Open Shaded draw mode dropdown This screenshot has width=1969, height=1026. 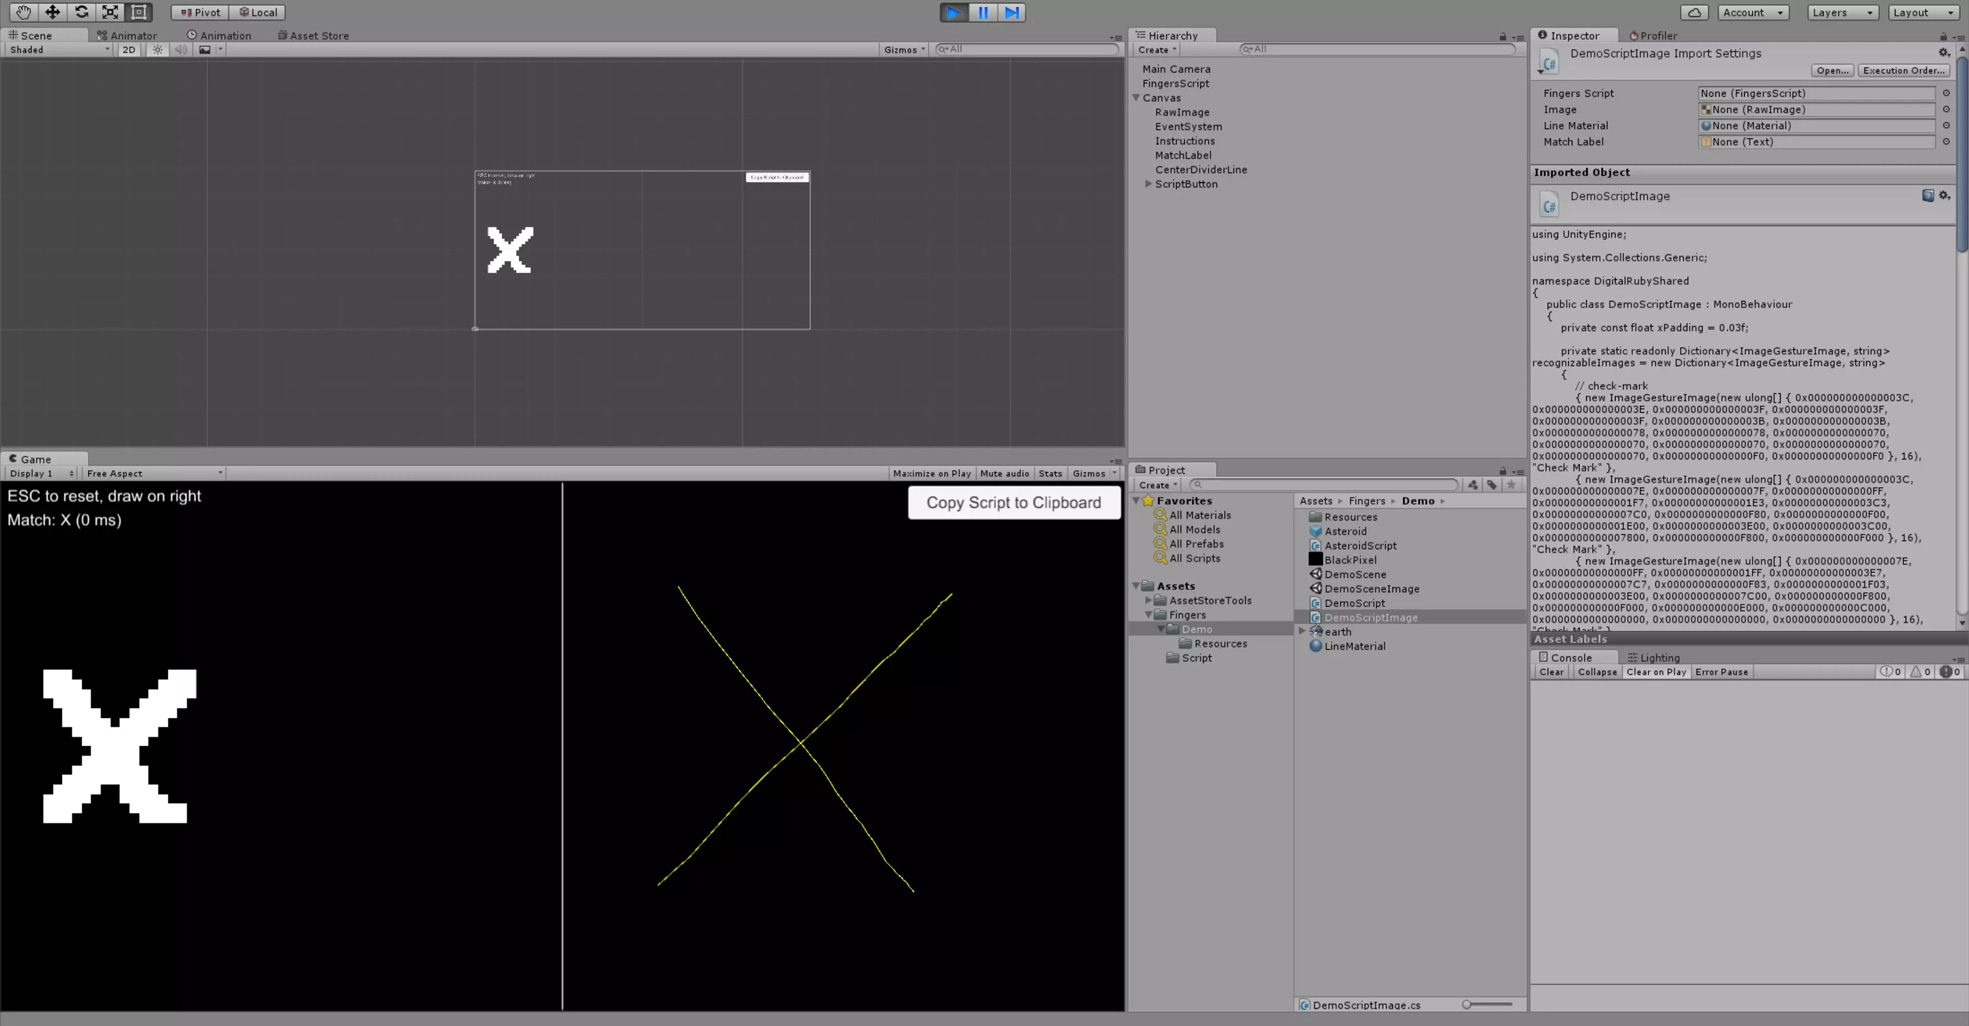tap(58, 49)
